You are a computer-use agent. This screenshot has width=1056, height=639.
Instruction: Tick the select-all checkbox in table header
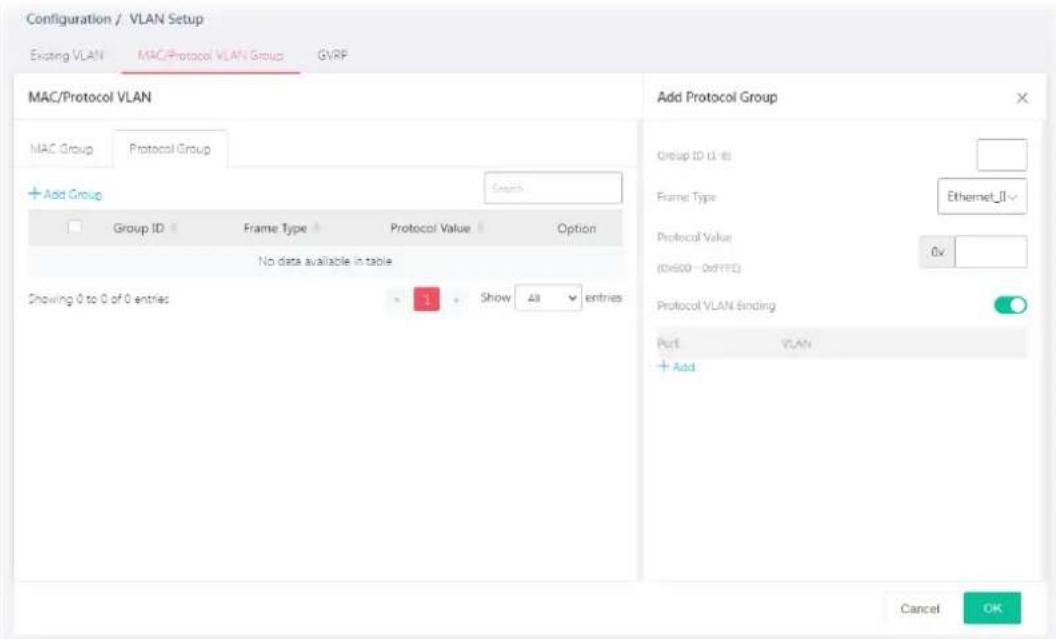75,227
